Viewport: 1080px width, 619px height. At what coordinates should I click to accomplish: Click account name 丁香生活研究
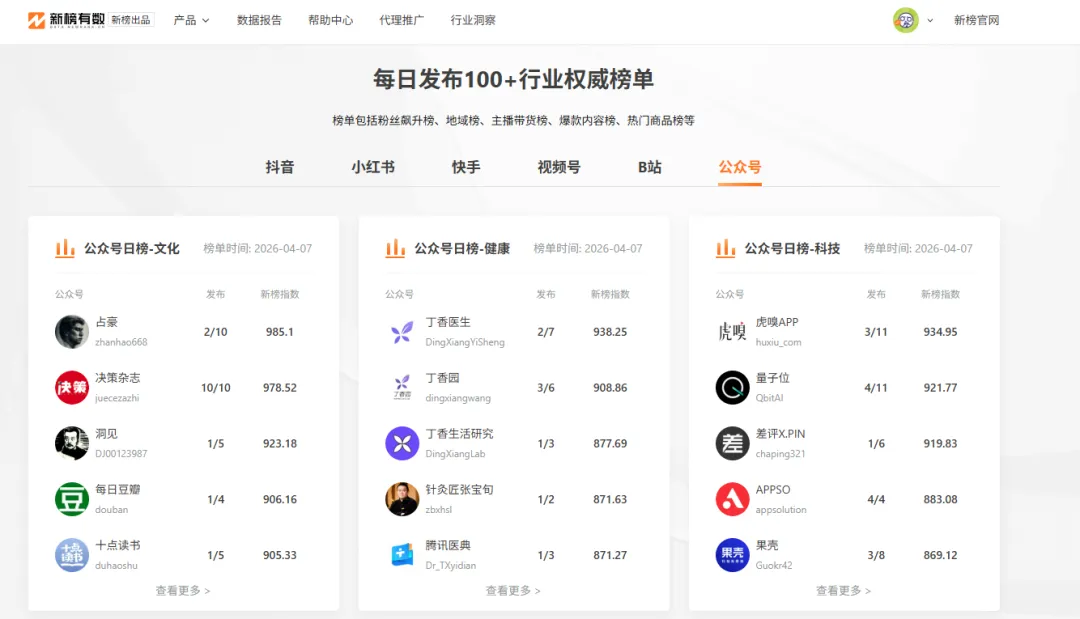(459, 434)
